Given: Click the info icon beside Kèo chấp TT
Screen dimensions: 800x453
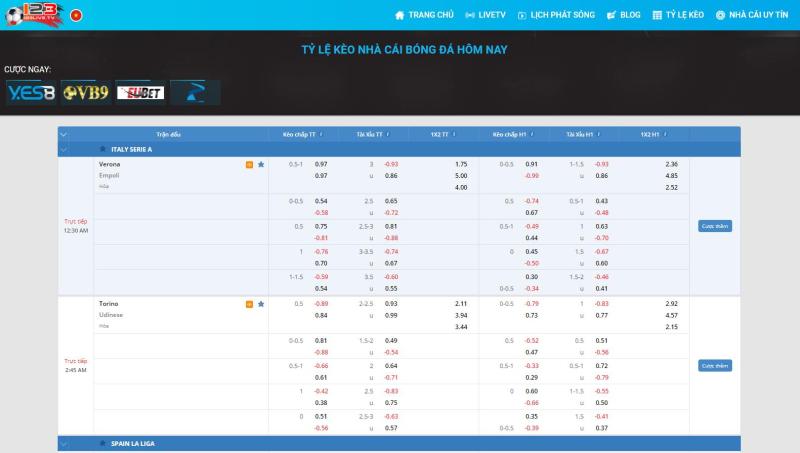Looking at the screenshot, I should pos(322,133).
